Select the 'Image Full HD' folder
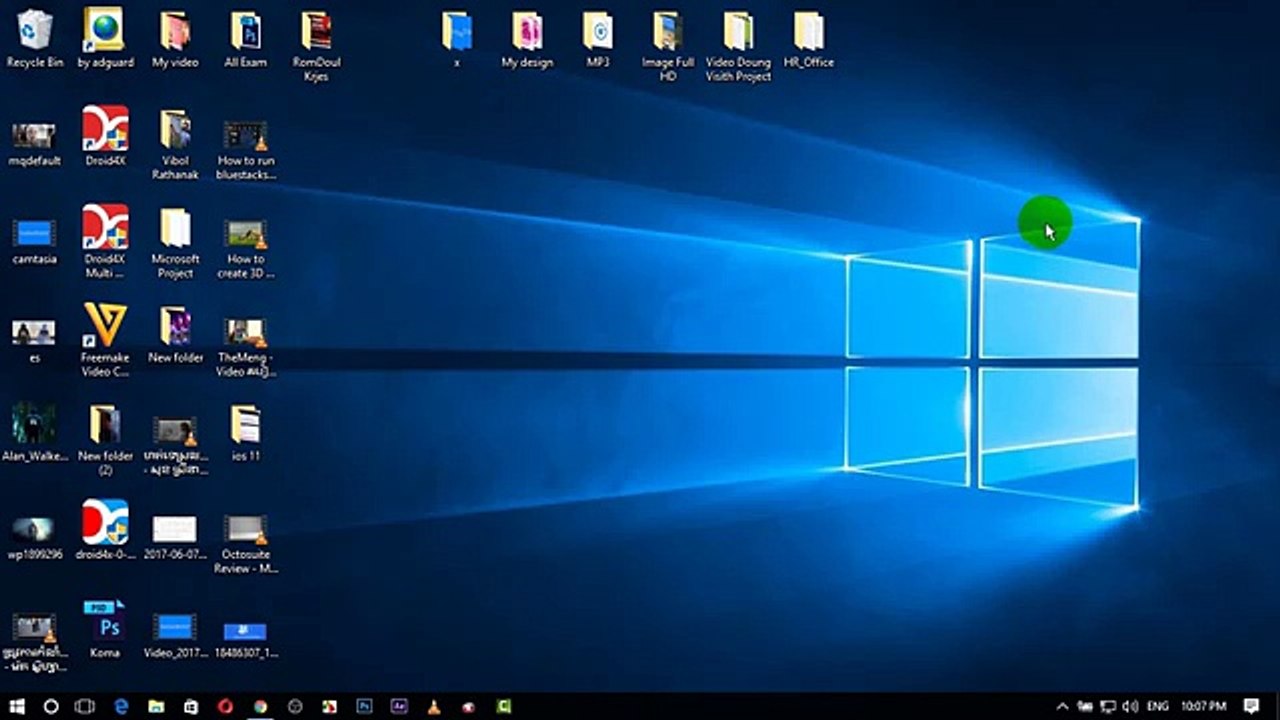Screen dimensions: 1280x720 tap(668, 46)
